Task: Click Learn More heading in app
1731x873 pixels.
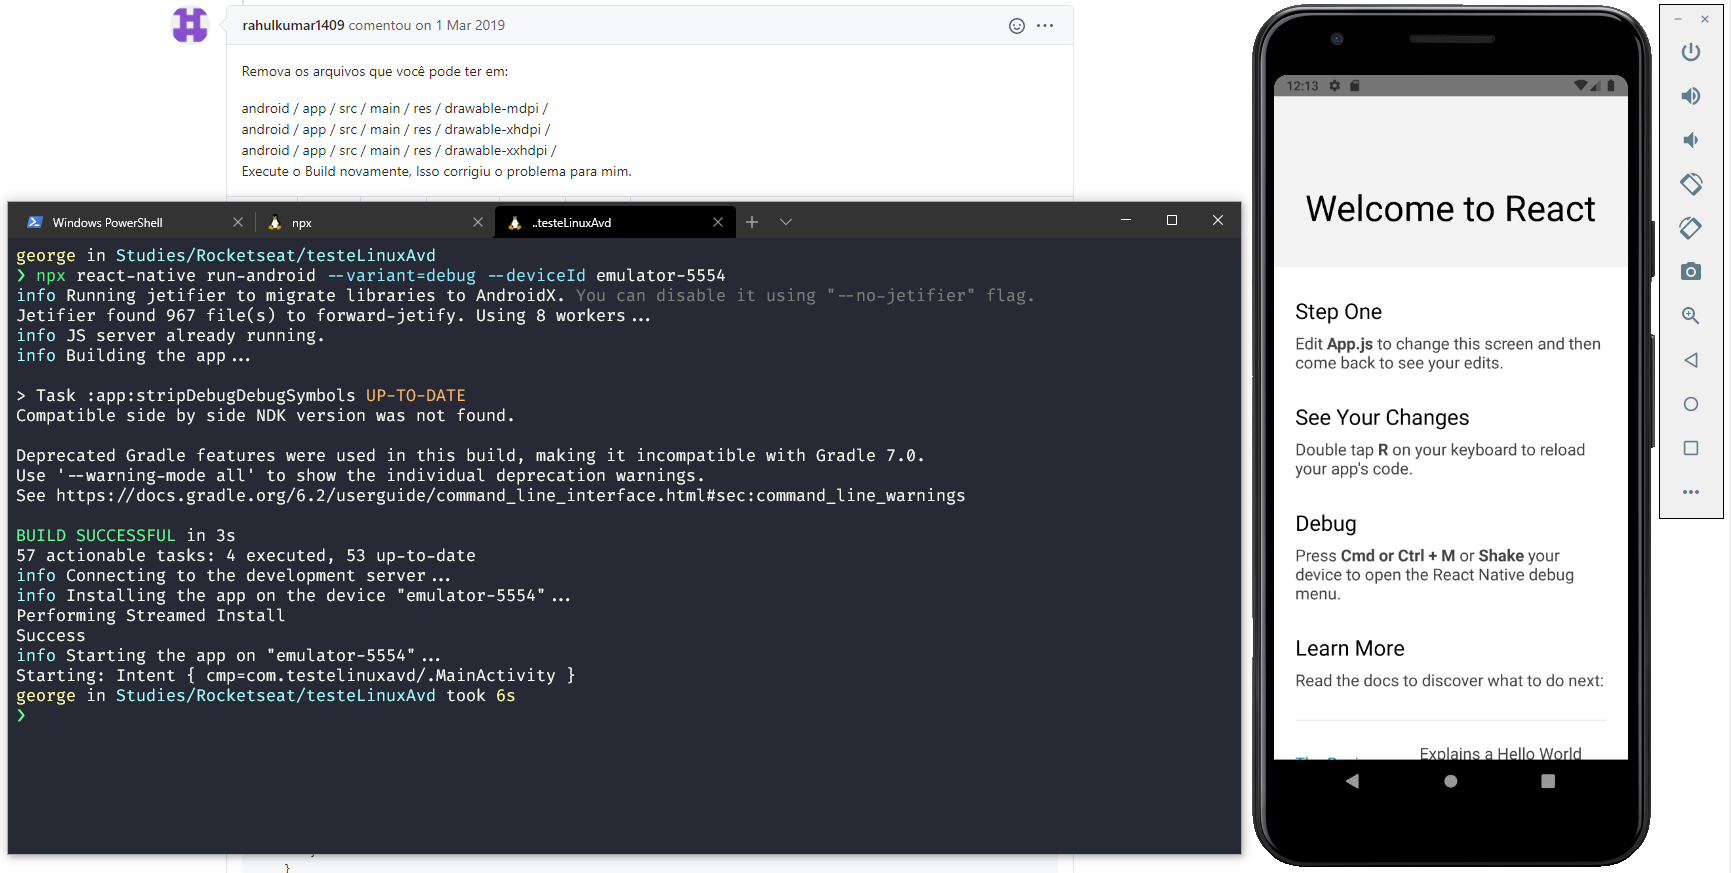Action: coord(1350,649)
